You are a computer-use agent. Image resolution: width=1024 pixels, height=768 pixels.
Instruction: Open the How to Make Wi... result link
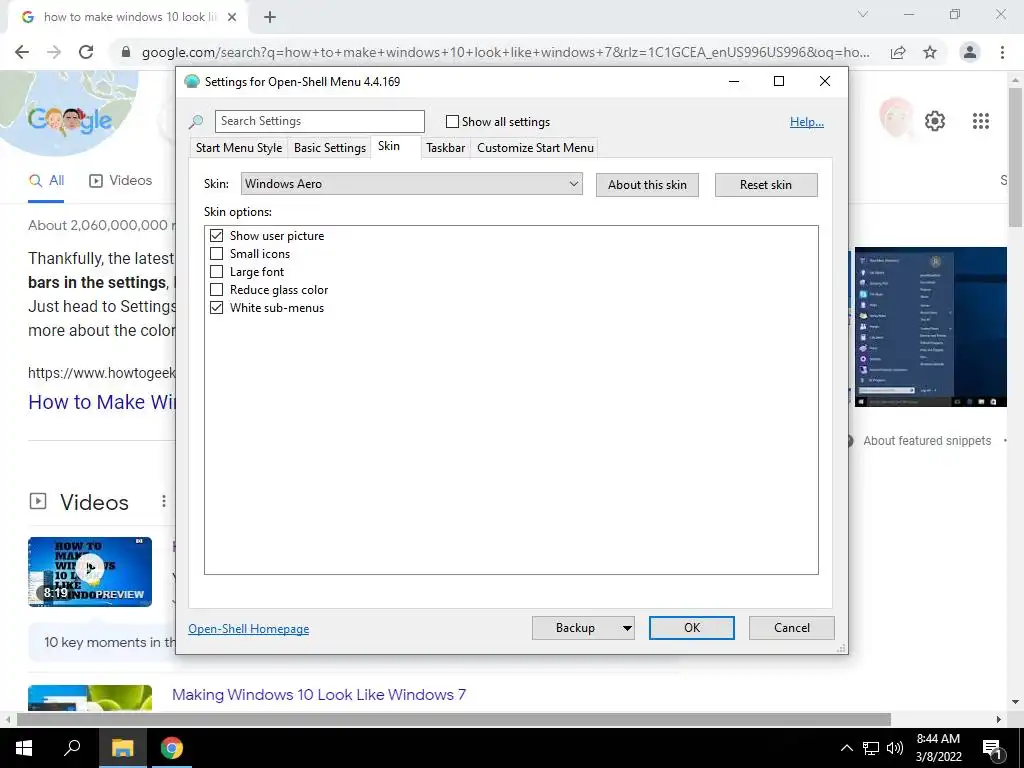point(102,402)
